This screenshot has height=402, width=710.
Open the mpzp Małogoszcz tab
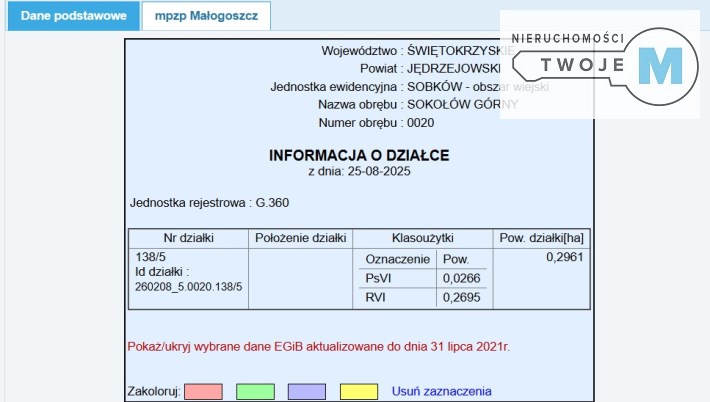tap(206, 16)
